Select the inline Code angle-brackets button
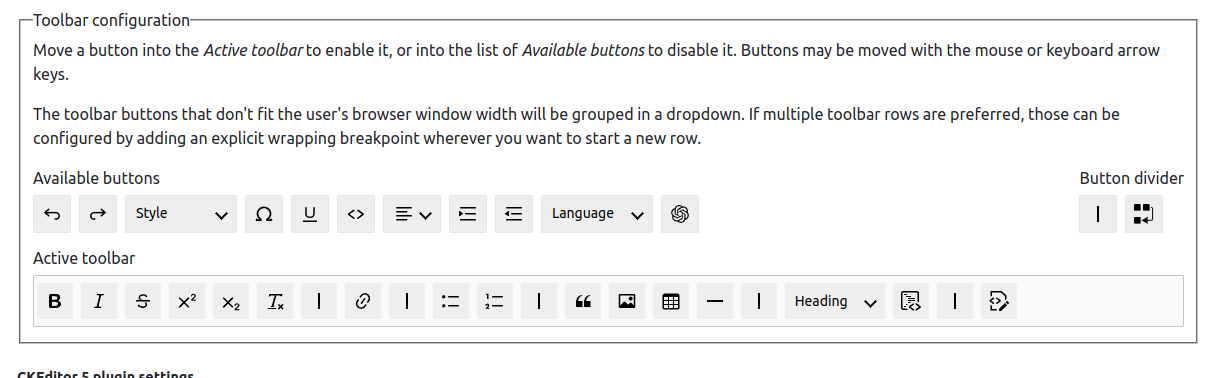The width and height of the screenshot is (1217, 378). coord(356,214)
